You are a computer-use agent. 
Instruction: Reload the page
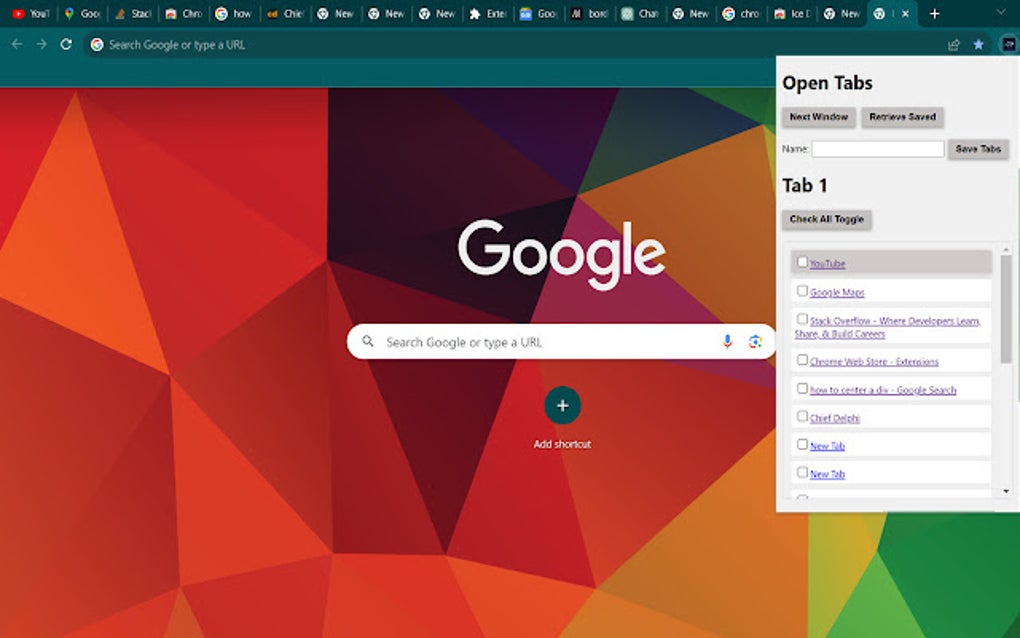pos(64,44)
